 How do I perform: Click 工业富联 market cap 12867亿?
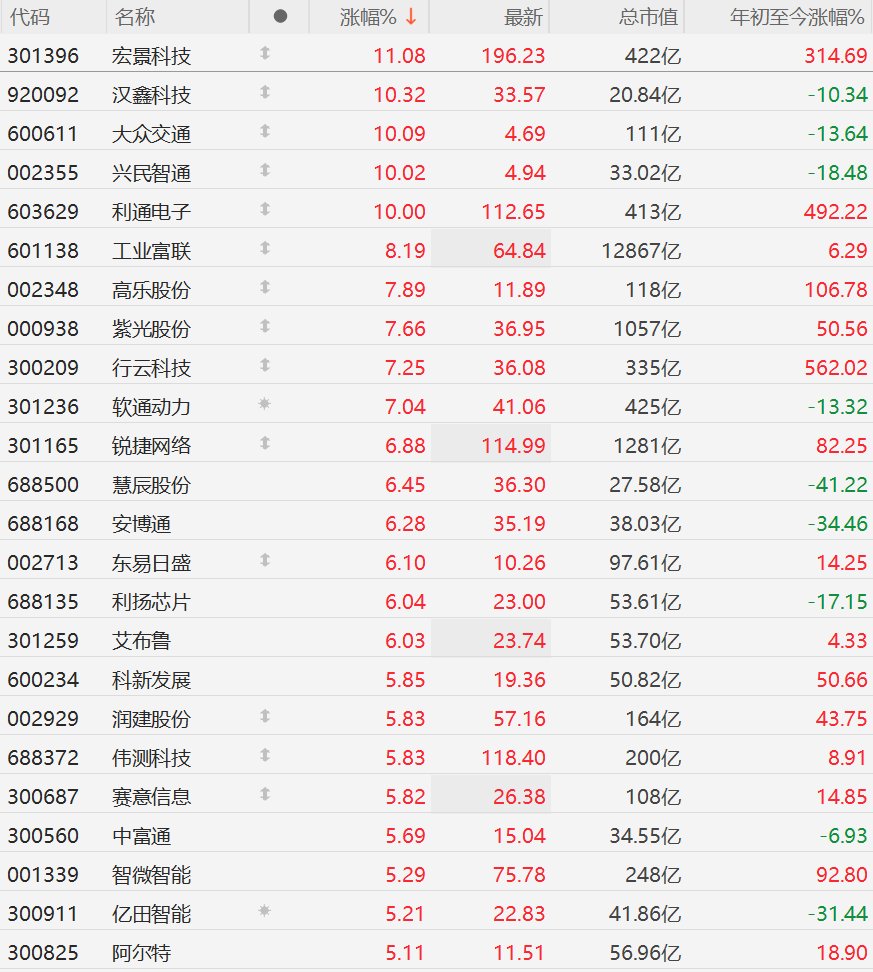(x=641, y=251)
